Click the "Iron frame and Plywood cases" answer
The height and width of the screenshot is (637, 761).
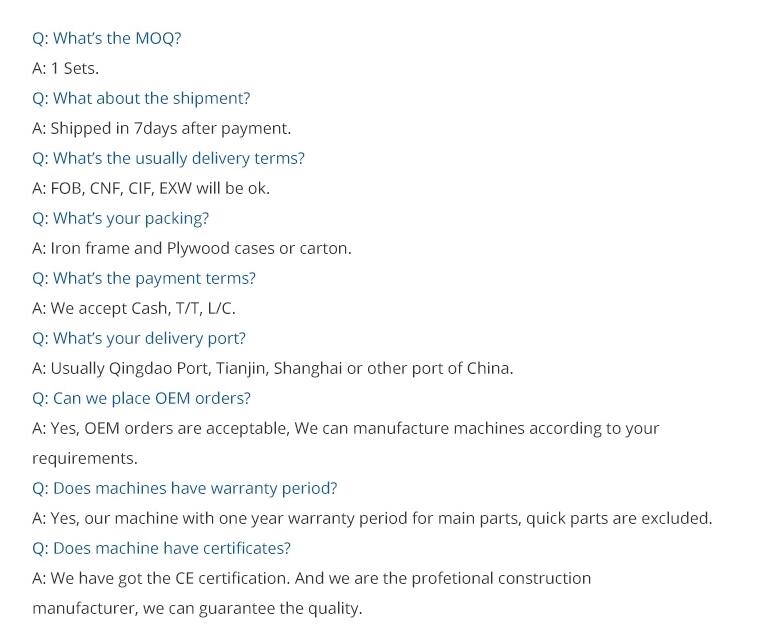(191, 248)
